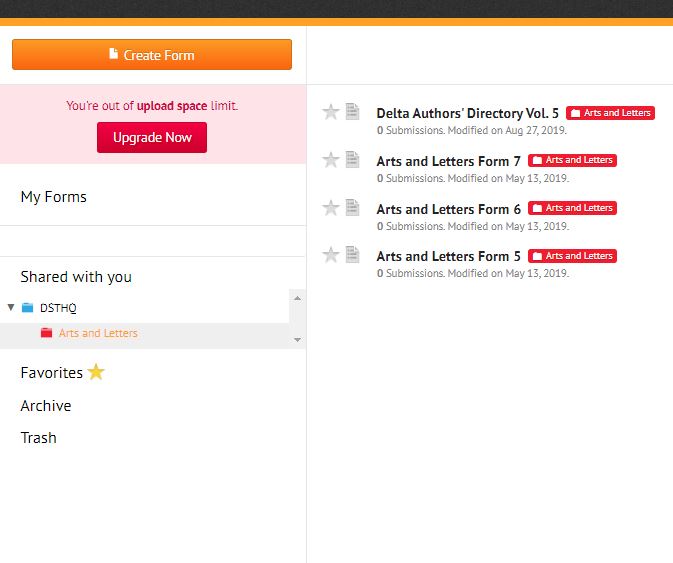Open Arts and Letters folder in sidebar tree
The width and height of the screenshot is (673, 563).
pyautogui.click(x=98, y=333)
